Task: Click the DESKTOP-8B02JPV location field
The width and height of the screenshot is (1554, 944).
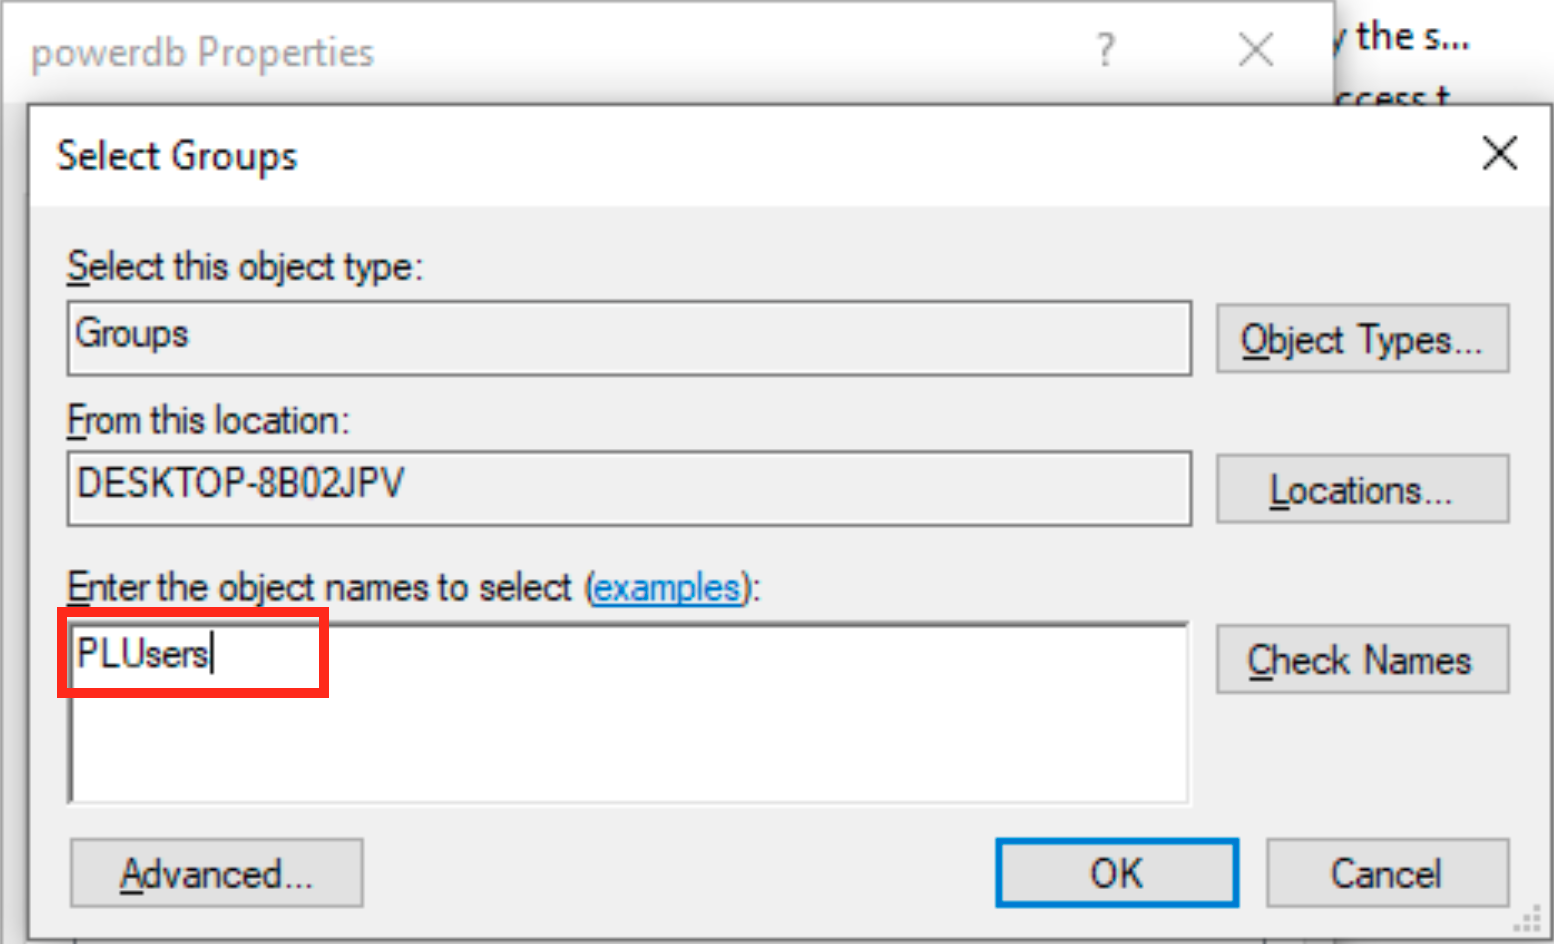Action: (x=628, y=488)
